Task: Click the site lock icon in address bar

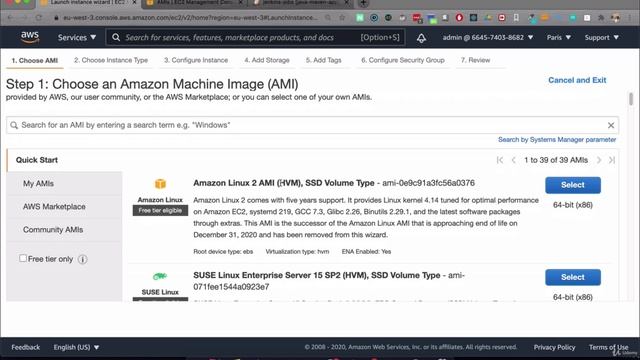Action: 56,18
